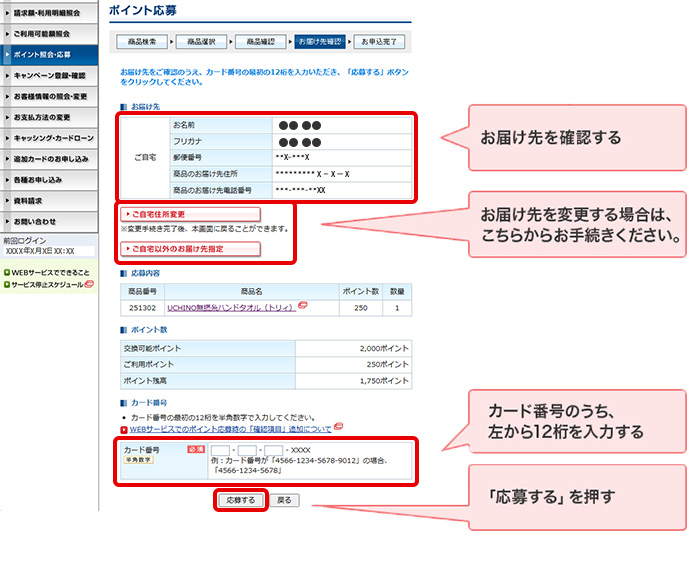Image resolution: width=687 pixels, height=572 pixels.
Task: Open ポイント照会・応募 in the side menu
Action: pyautogui.click(x=52, y=54)
